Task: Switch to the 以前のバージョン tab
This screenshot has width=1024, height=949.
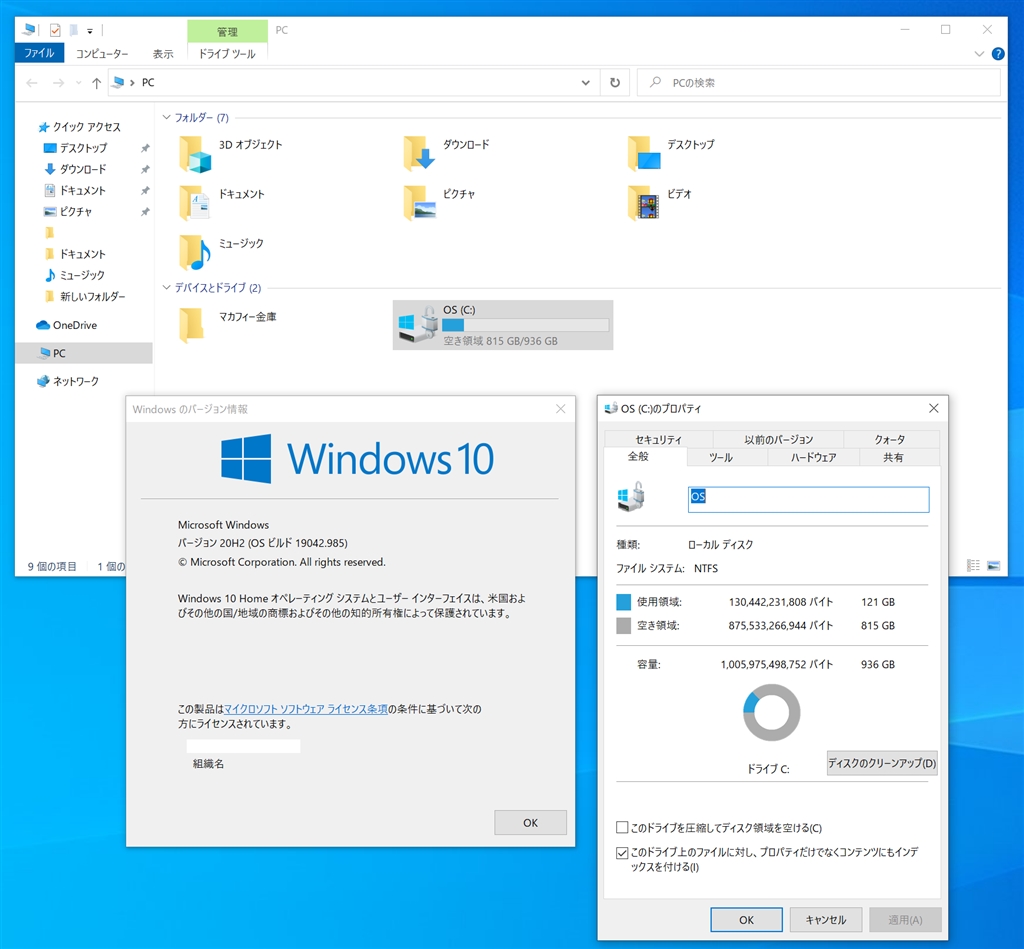Action: [778, 440]
